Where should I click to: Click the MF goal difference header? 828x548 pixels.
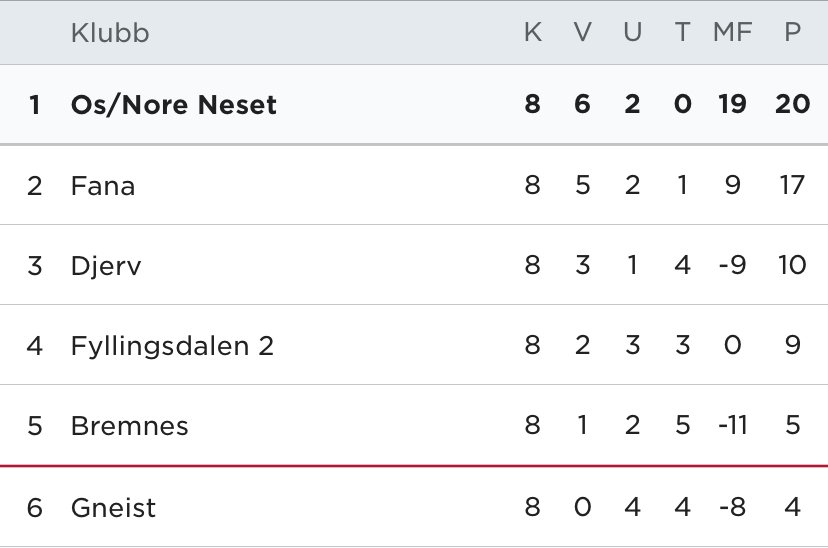tap(732, 32)
